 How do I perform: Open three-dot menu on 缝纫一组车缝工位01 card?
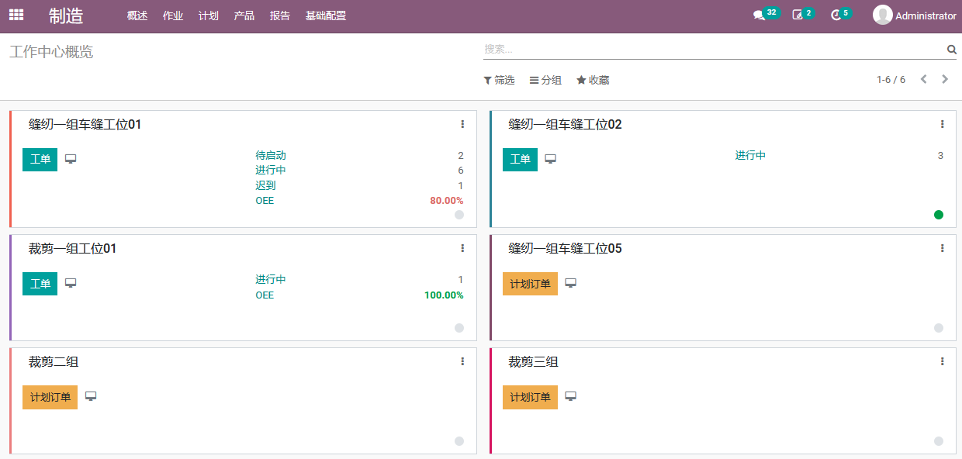[x=462, y=124]
